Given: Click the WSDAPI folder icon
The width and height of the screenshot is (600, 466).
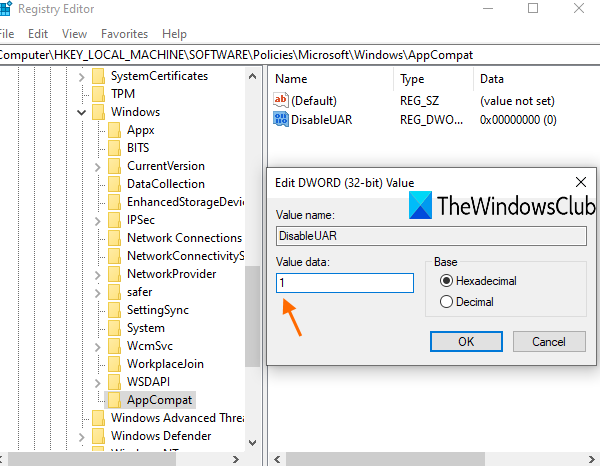Looking at the screenshot, I should [114, 382].
